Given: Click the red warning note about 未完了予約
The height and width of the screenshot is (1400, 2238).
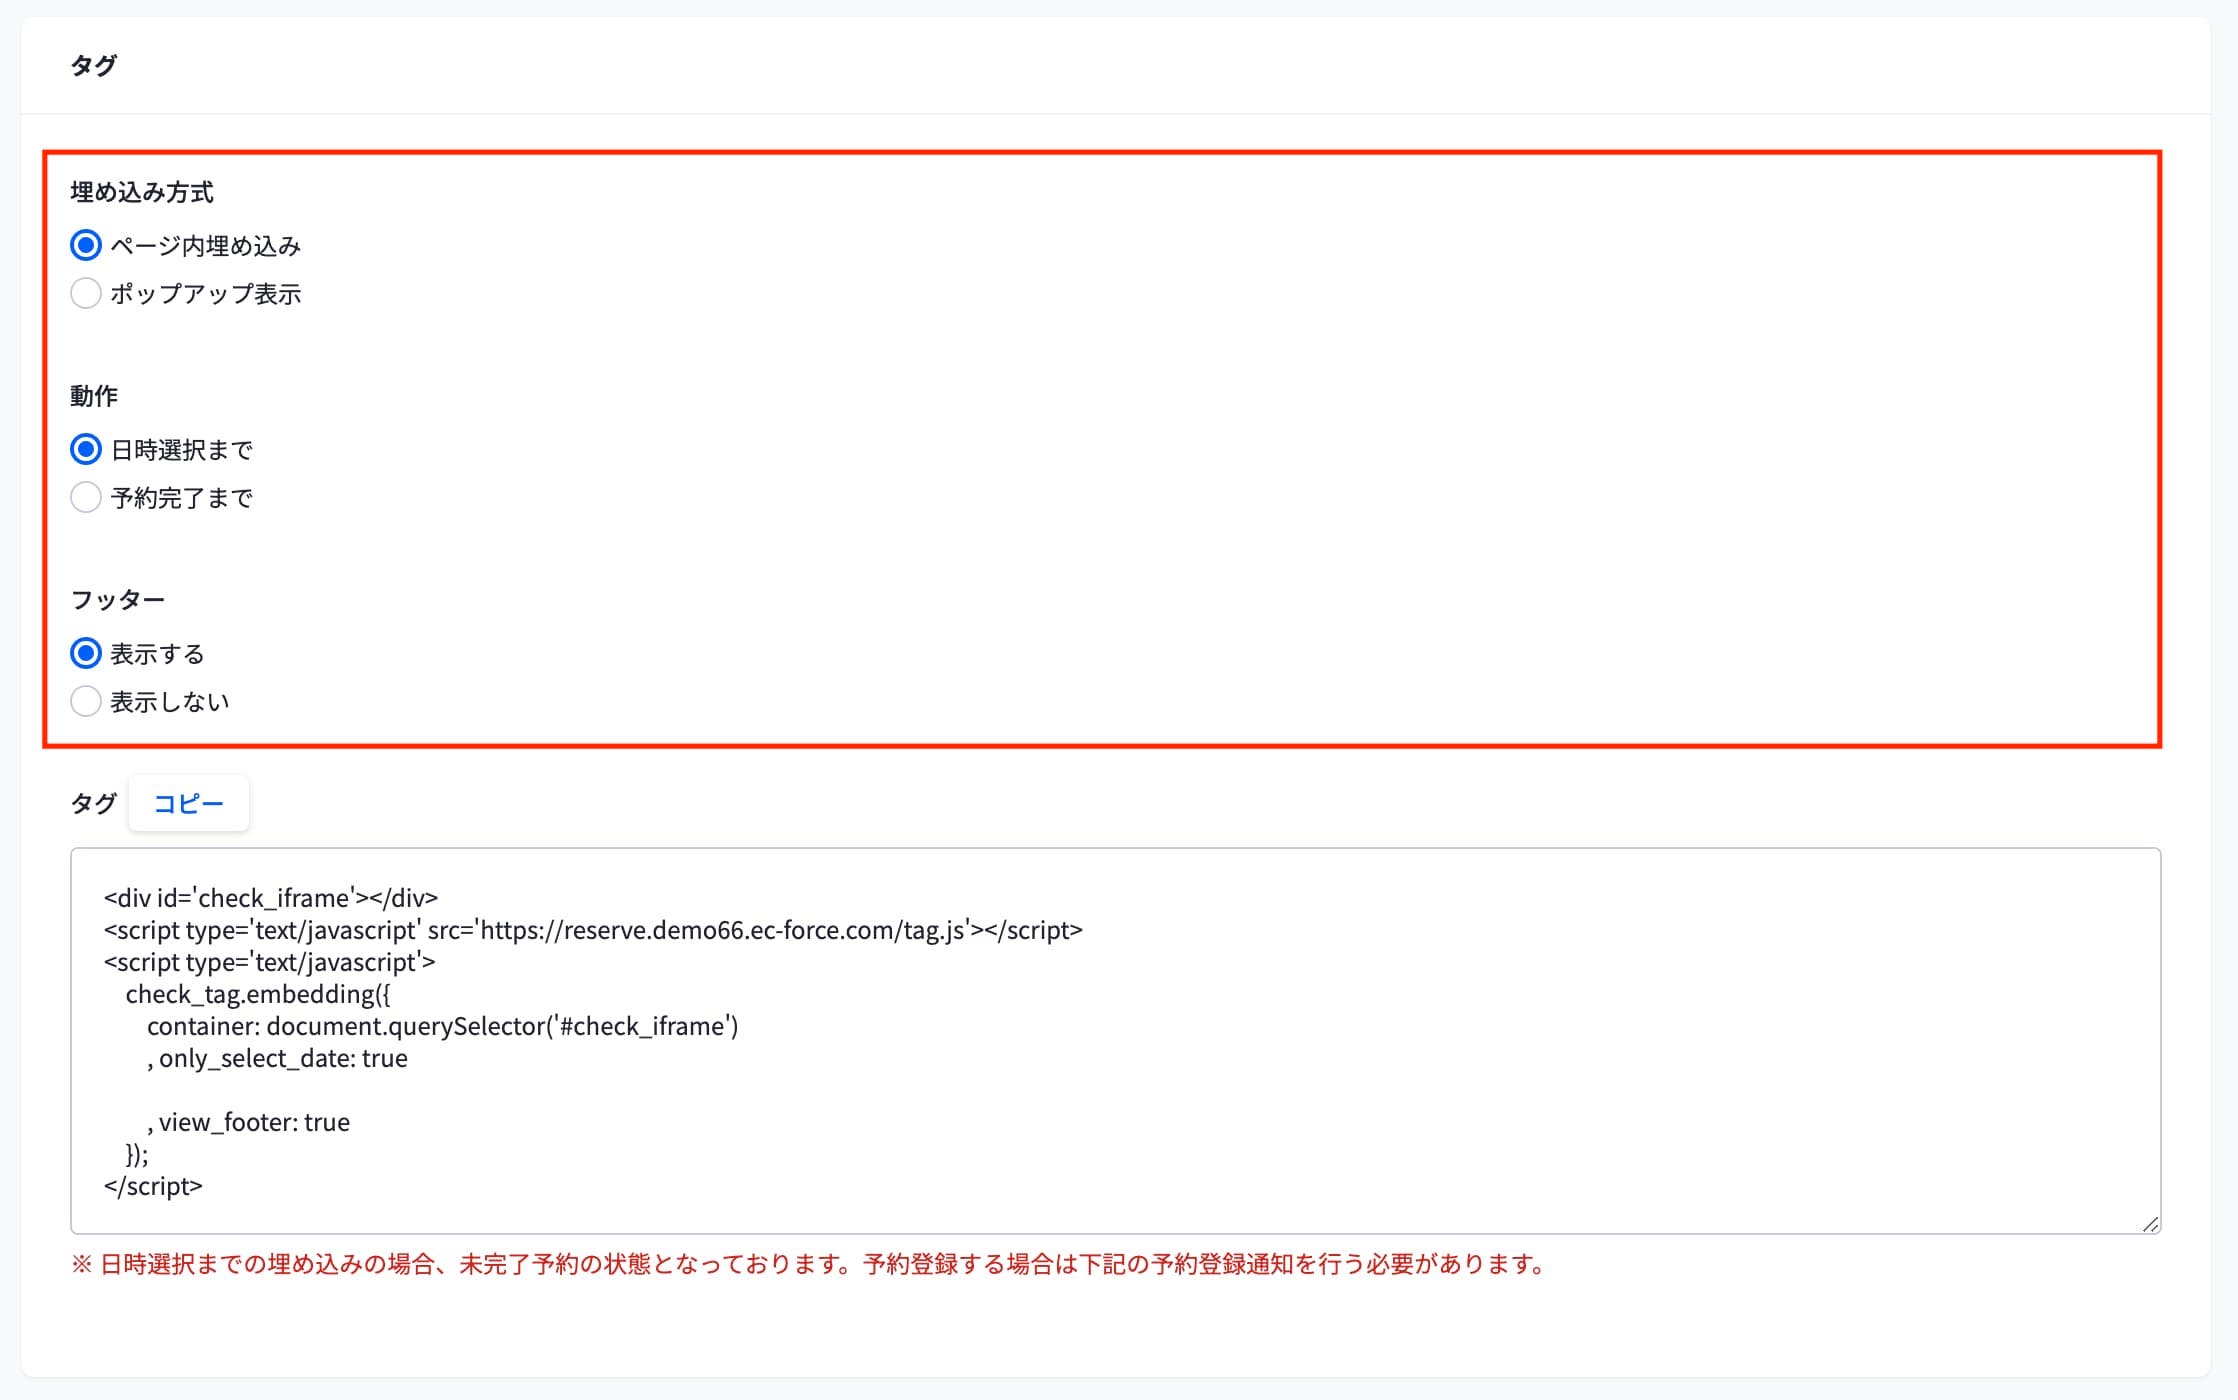Looking at the screenshot, I should pyautogui.click(x=809, y=1264).
